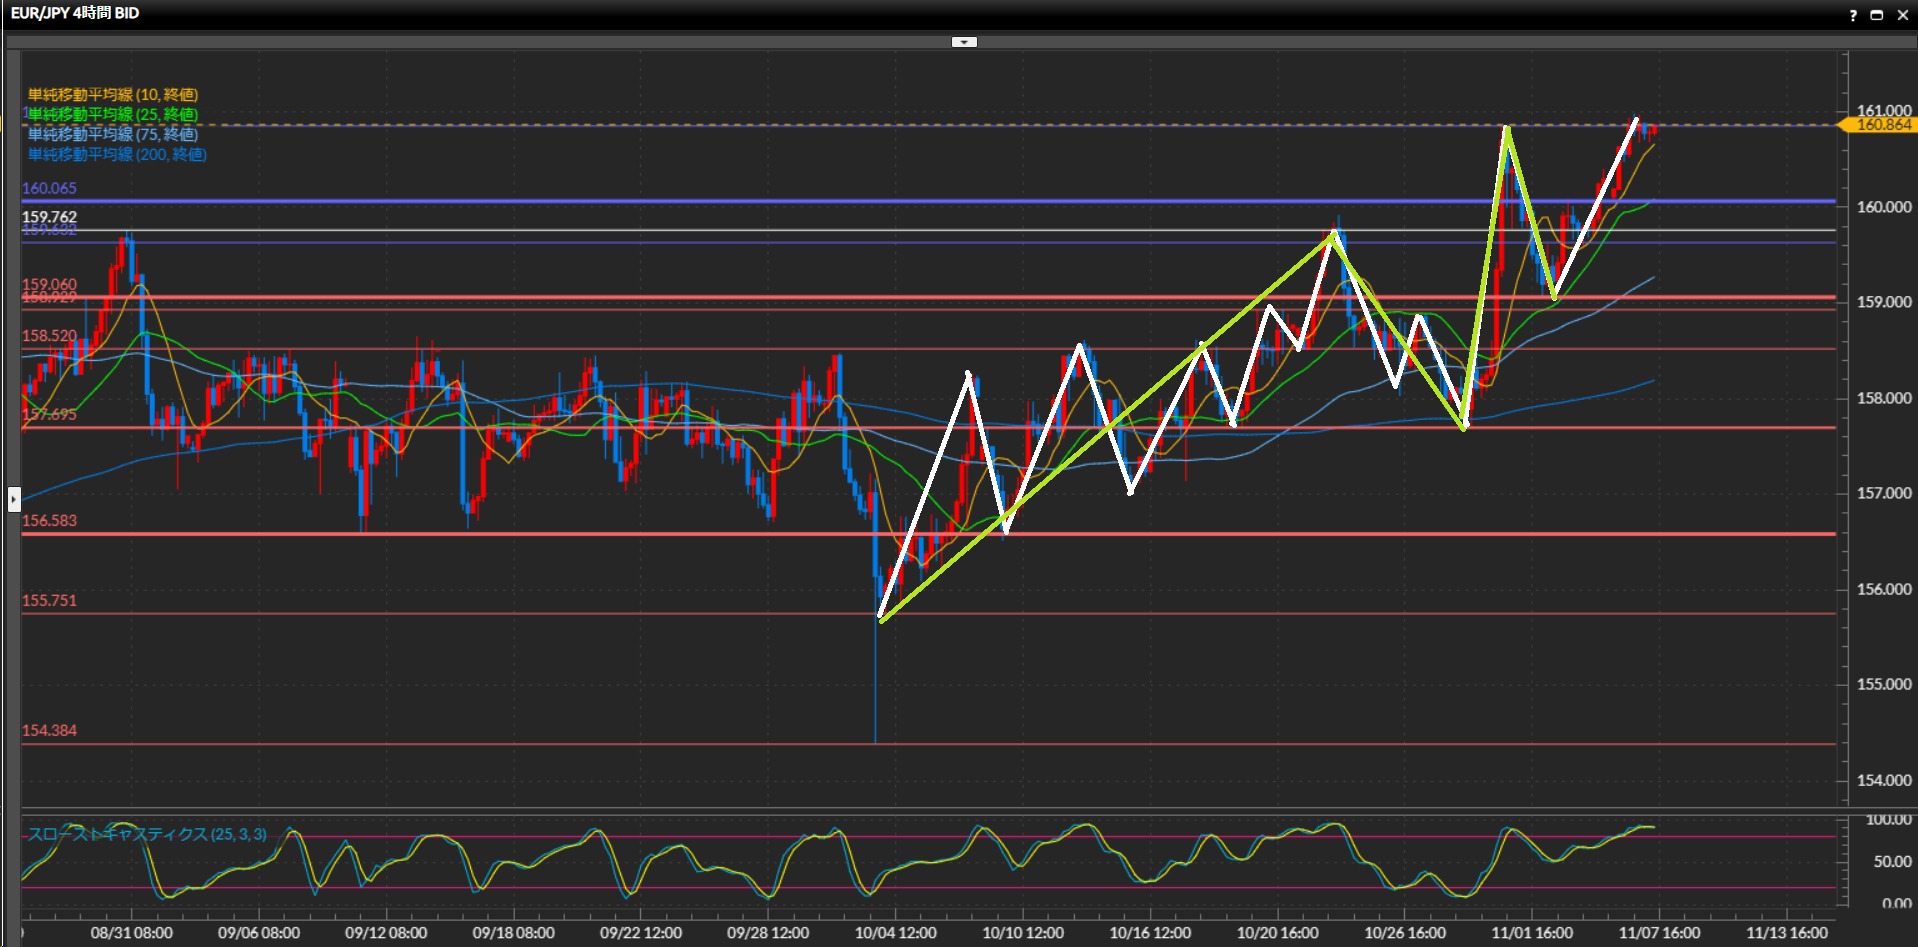
Task: Select the 75-period moving average label
Action: click(113, 134)
